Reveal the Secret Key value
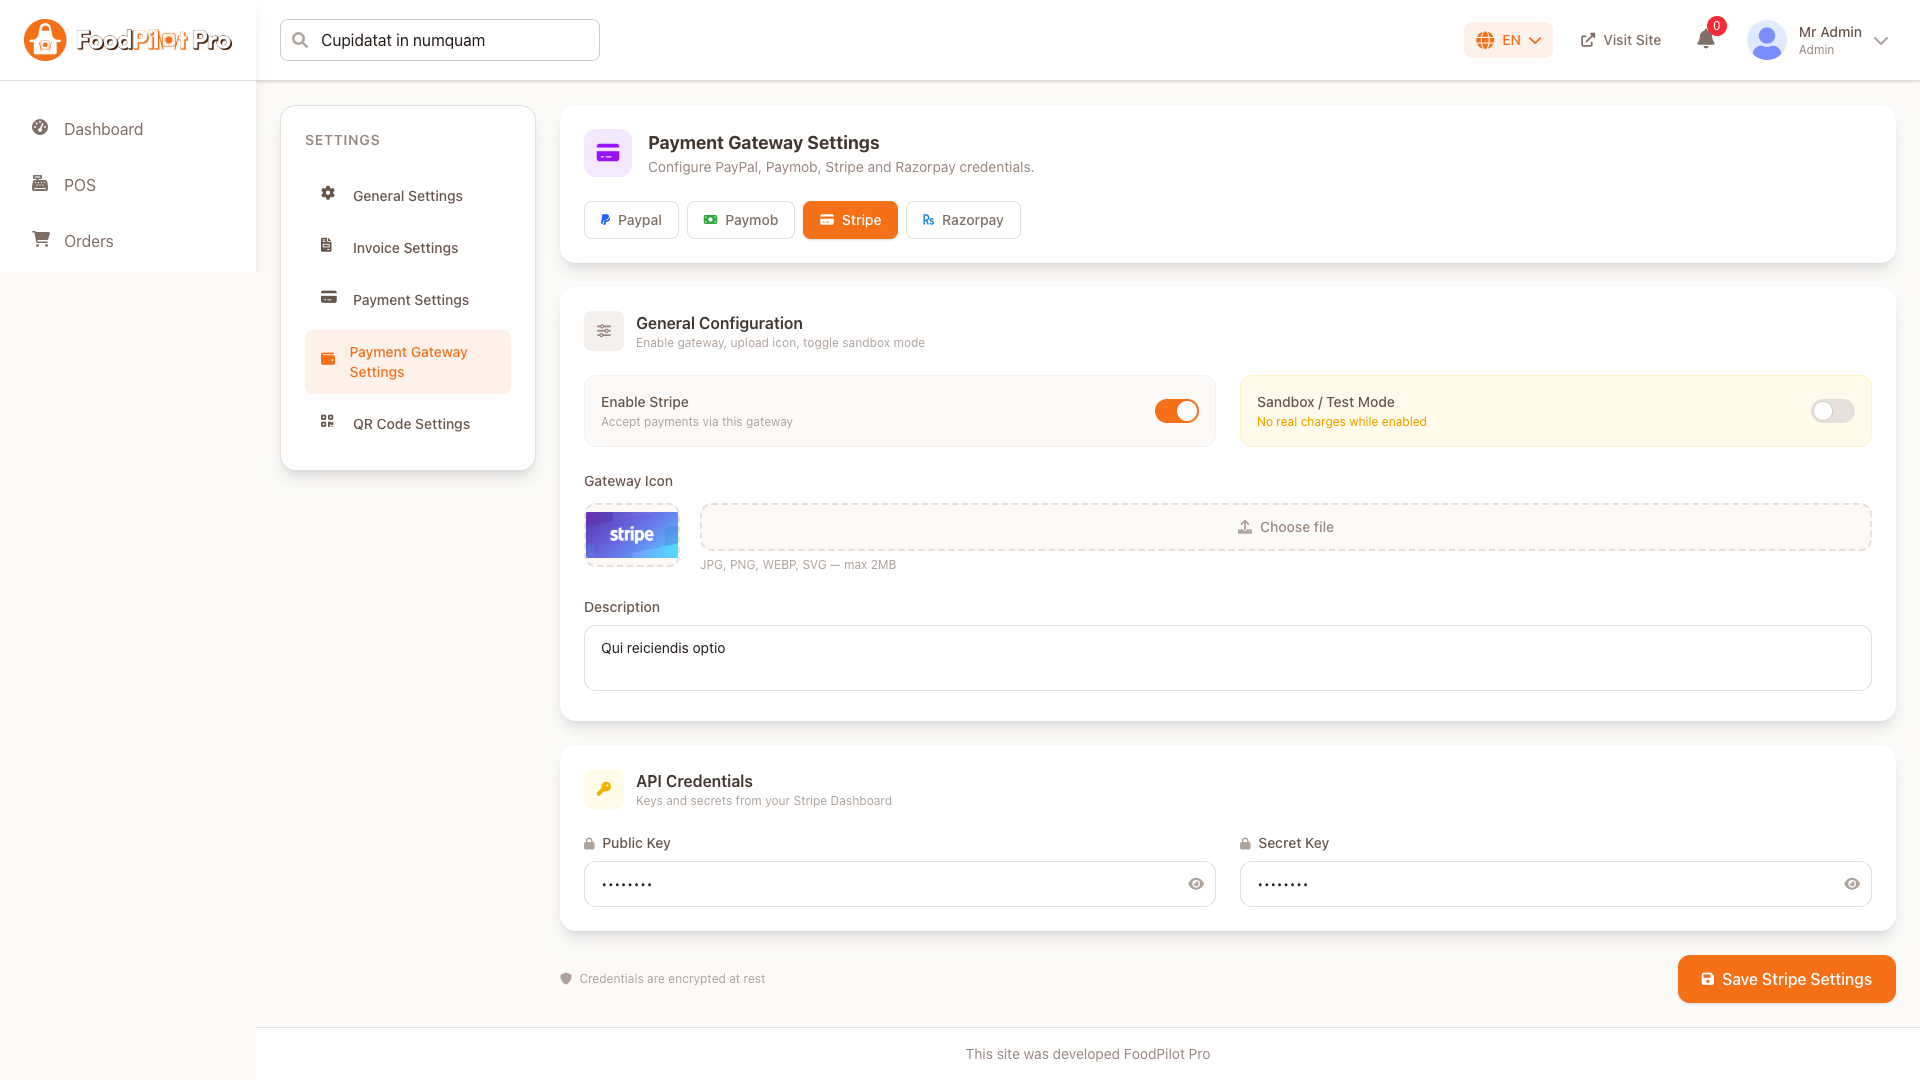 1852,884
